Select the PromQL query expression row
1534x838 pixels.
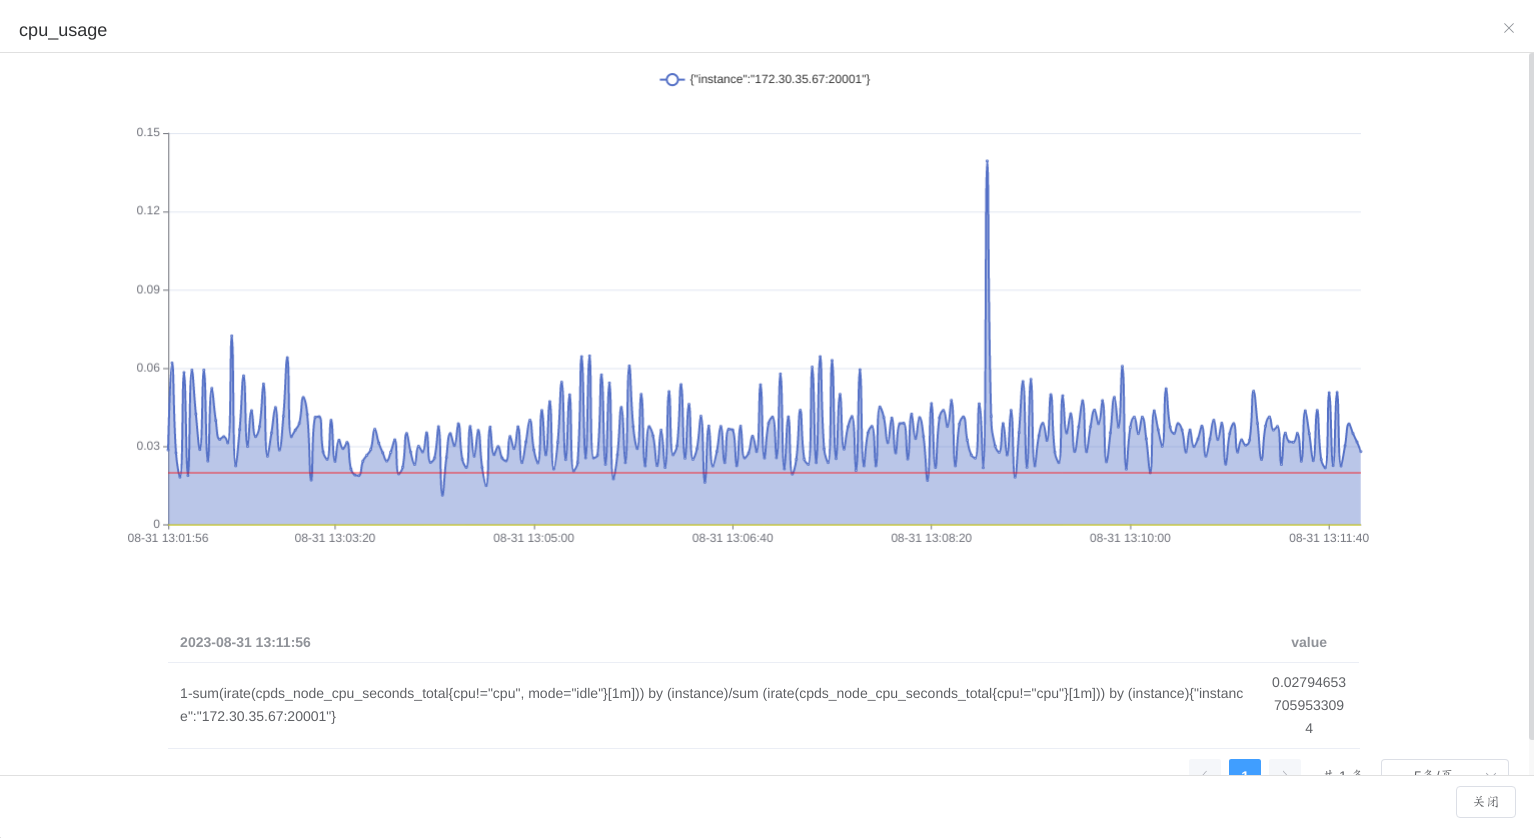tap(710, 705)
